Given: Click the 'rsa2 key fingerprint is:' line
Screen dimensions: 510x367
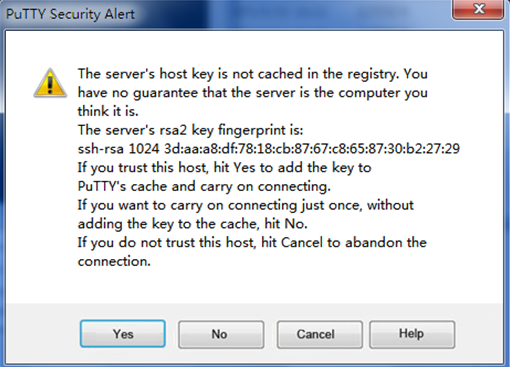Looking at the screenshot, I should tap(191, 130).
